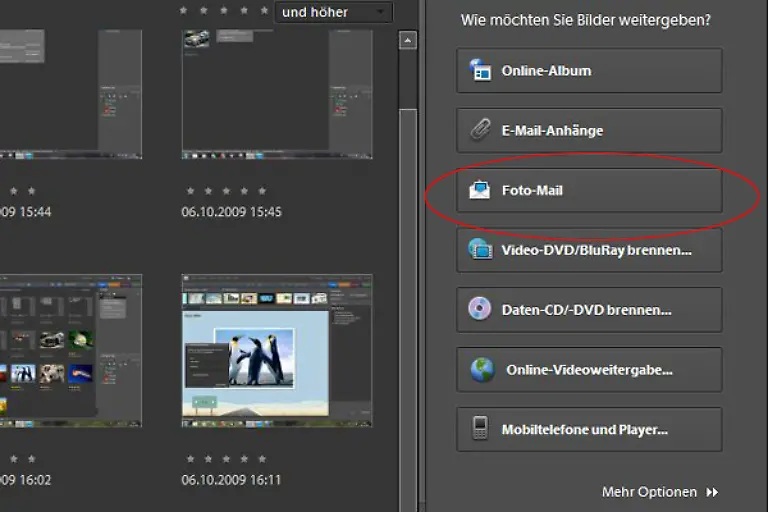Set the top rating filter to one star

click(x=182, y=10)
